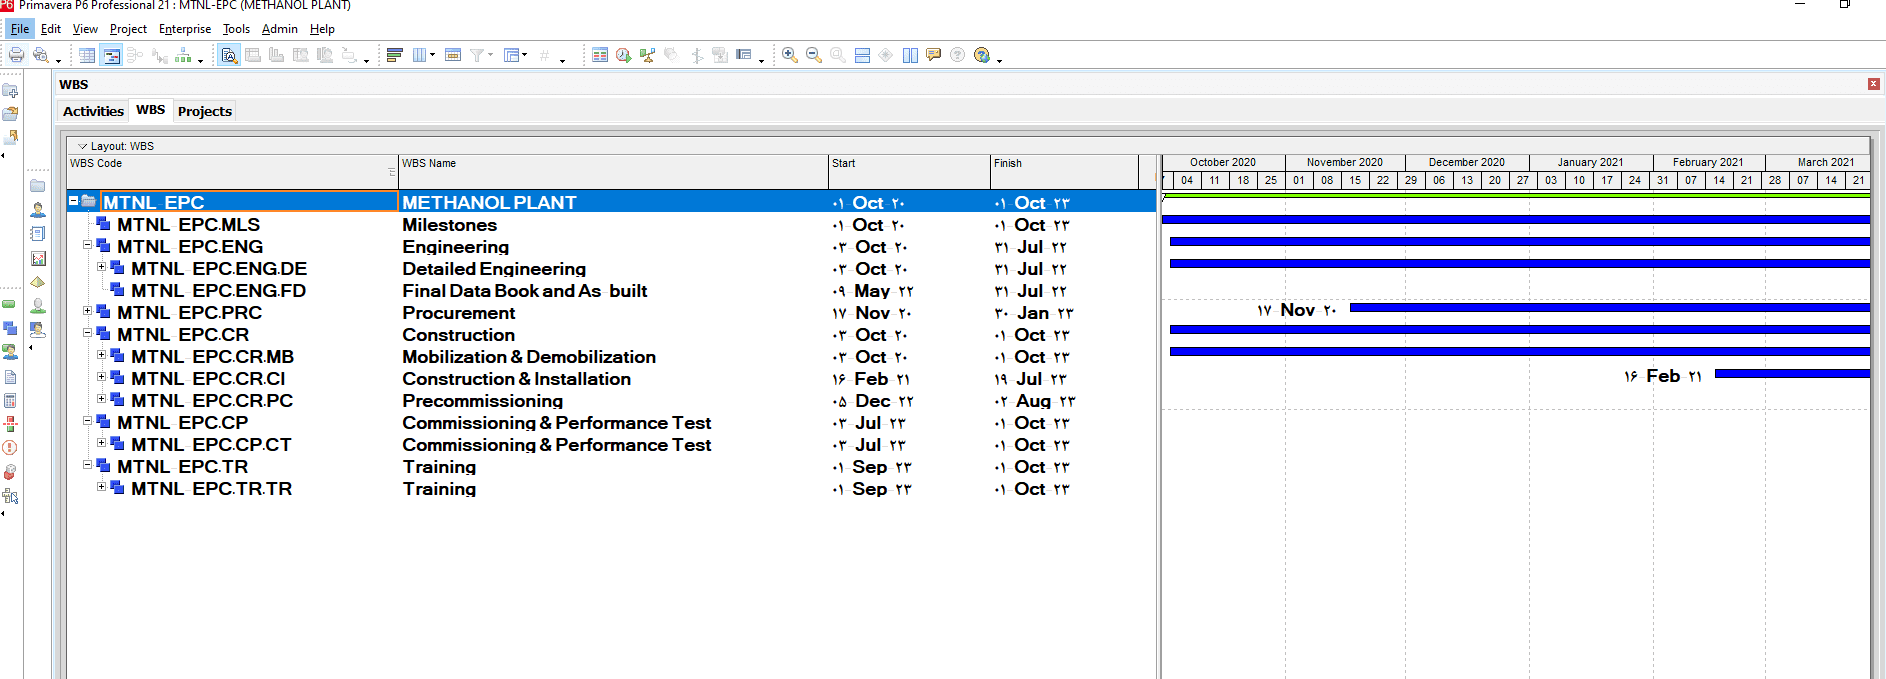Image resolution: width=1886 pixels, height=679 pixels.
Task: Click the Schedule clock icon
Action: 624,55
